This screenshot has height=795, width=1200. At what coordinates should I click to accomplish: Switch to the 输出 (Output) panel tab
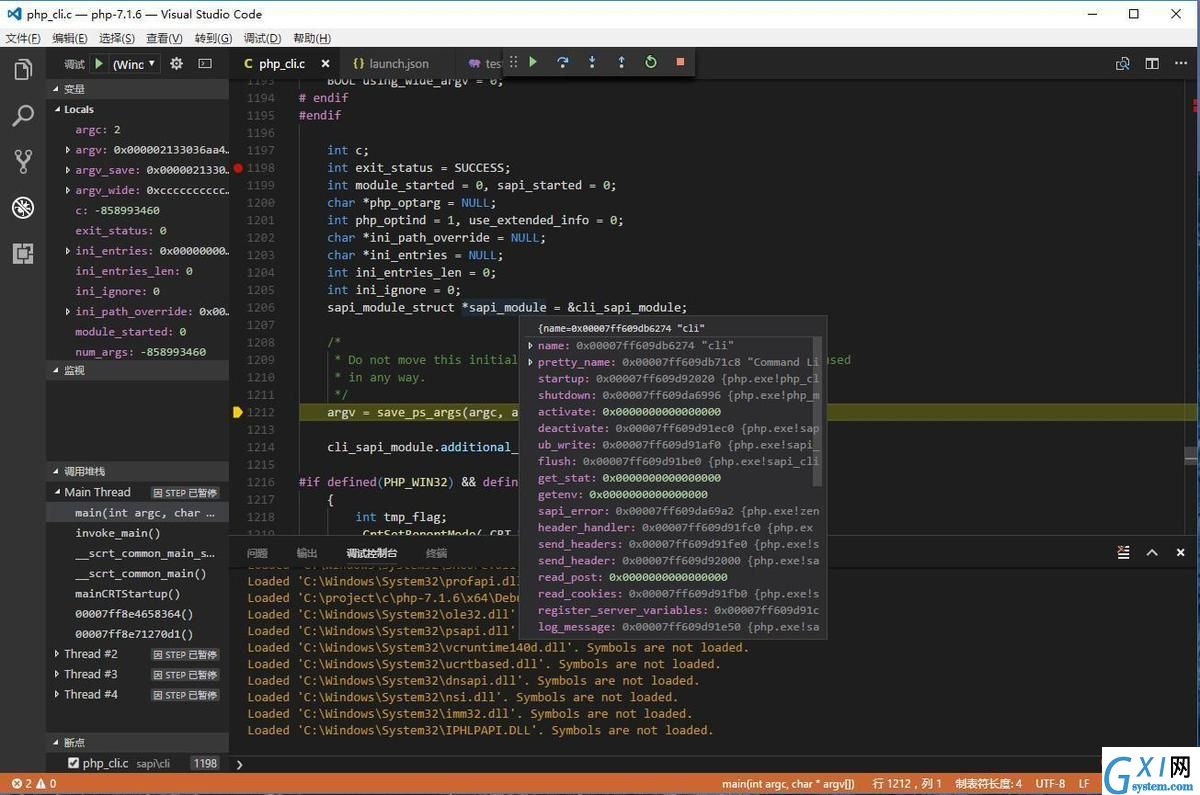(x=307, y=553)
